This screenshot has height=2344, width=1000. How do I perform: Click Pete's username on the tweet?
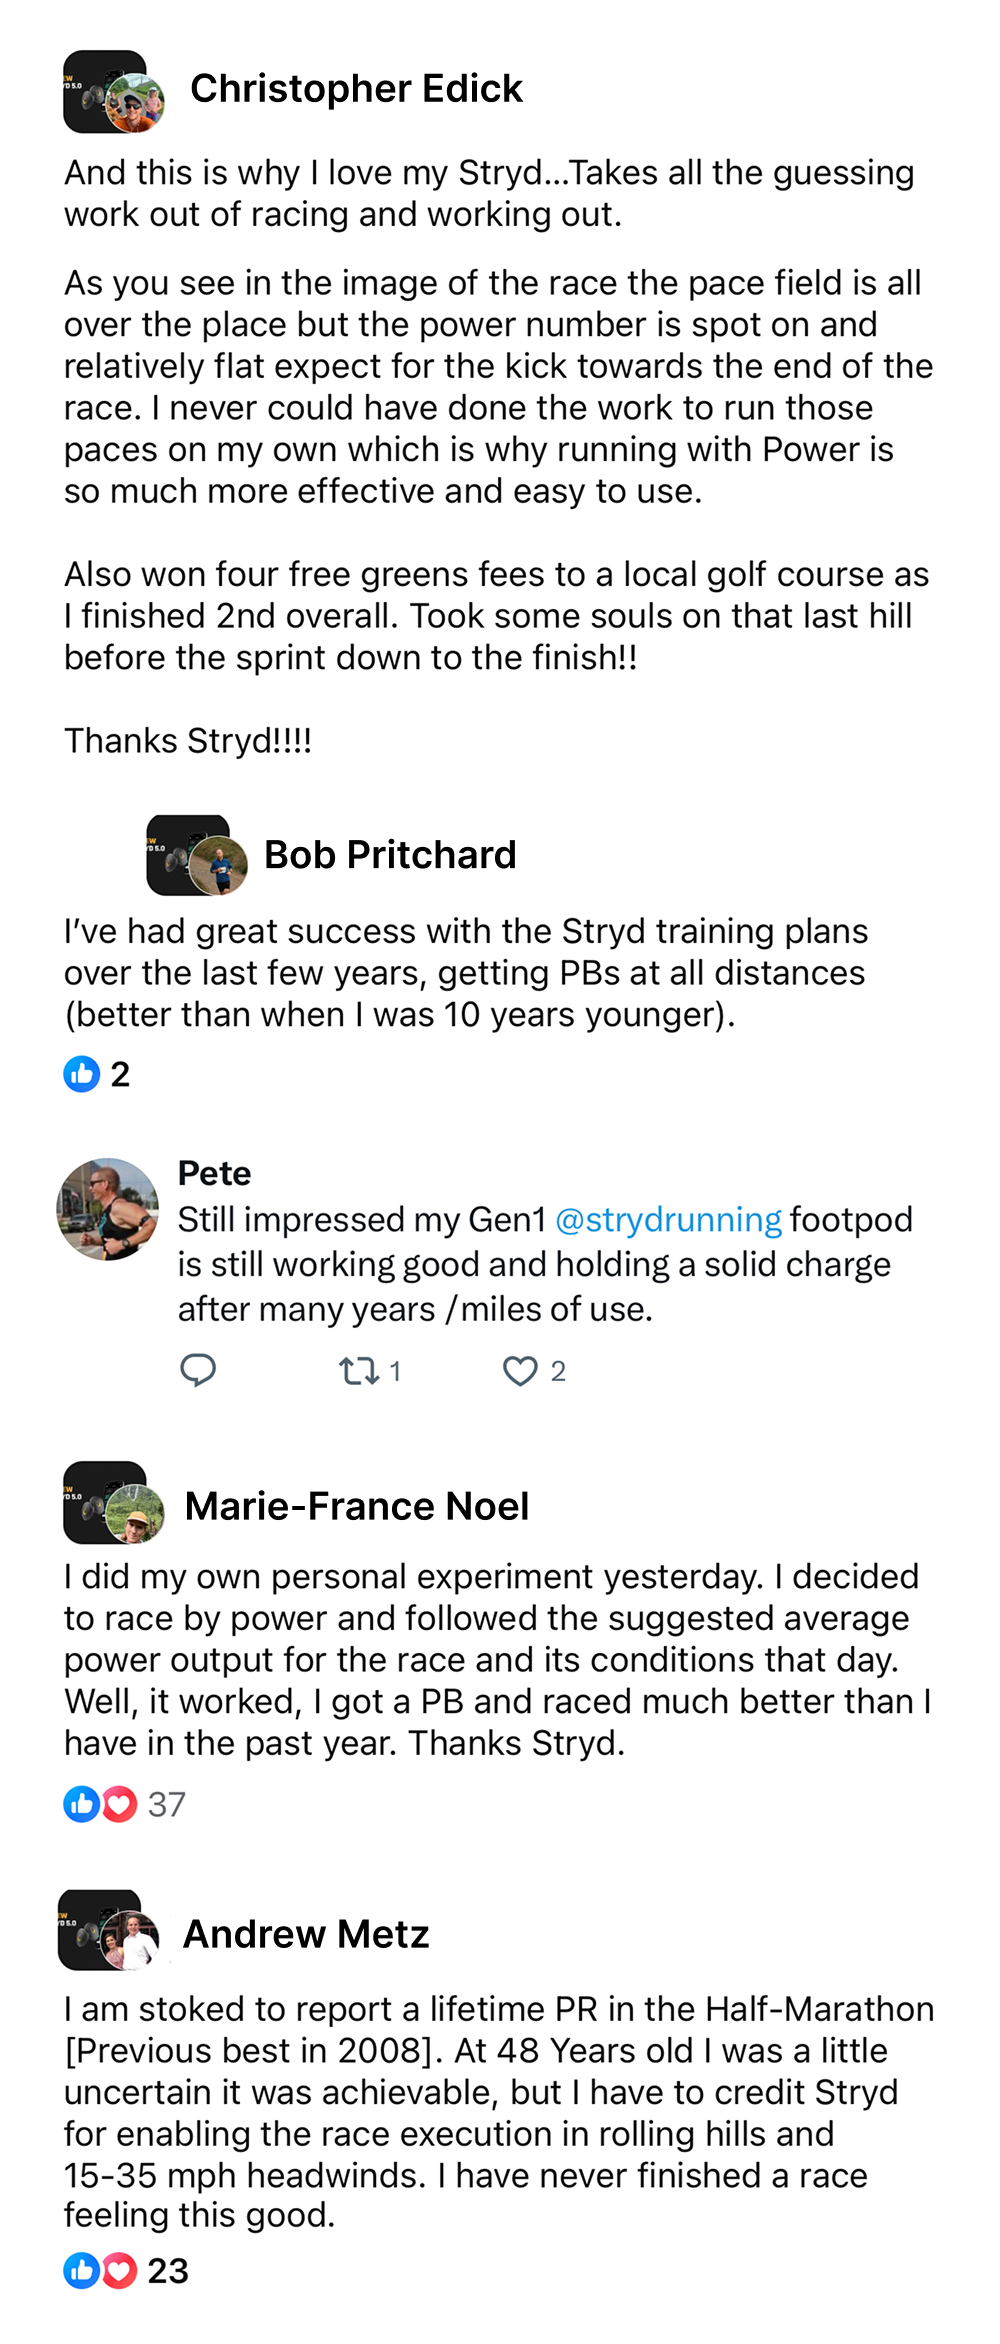[x=214, y=1173]
